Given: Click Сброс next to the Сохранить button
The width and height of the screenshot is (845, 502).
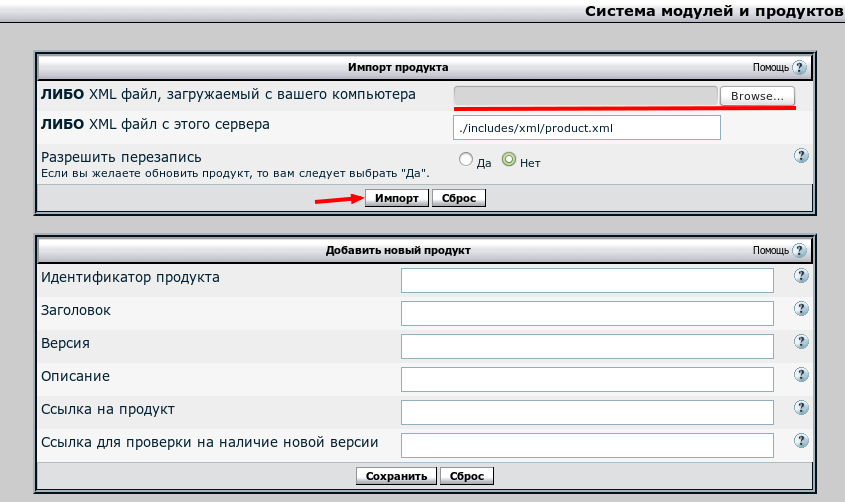Looking at the screenshot, I should click(x=466, y=477).
